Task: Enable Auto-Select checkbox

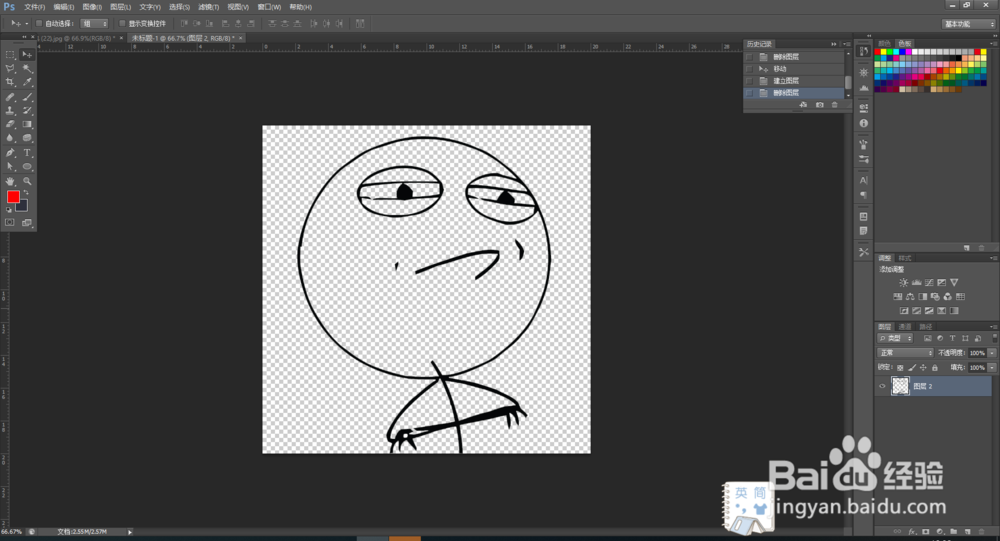Action: (39, 24)
